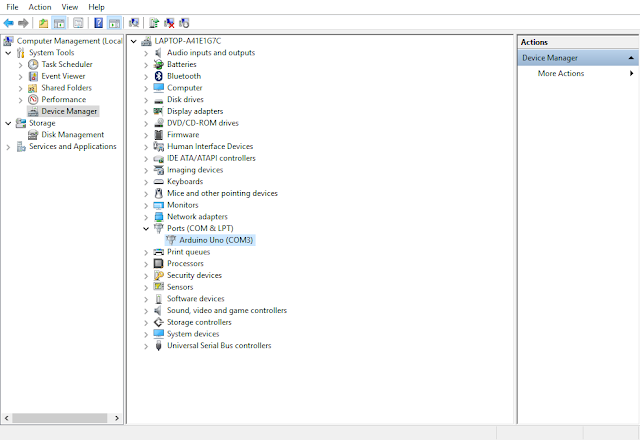
Task: Expand the Universal Serial Bus controllers node
Action: (146, 346)
